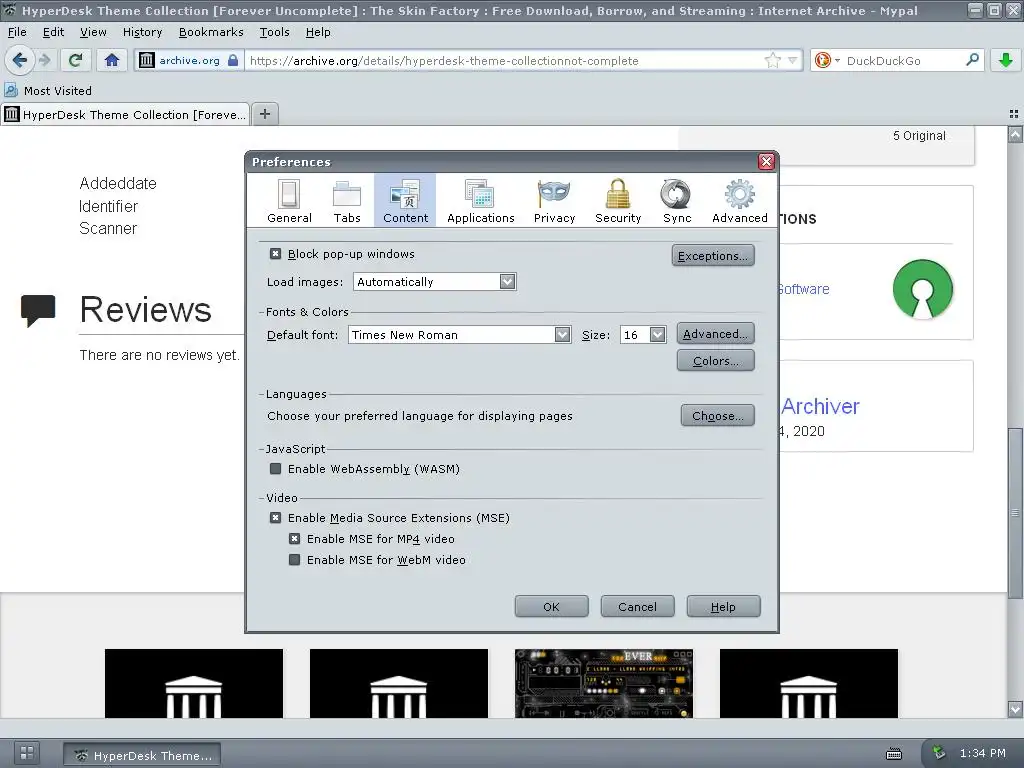
Task: Open the Sync preferences pane
Action: pos(677,200)
